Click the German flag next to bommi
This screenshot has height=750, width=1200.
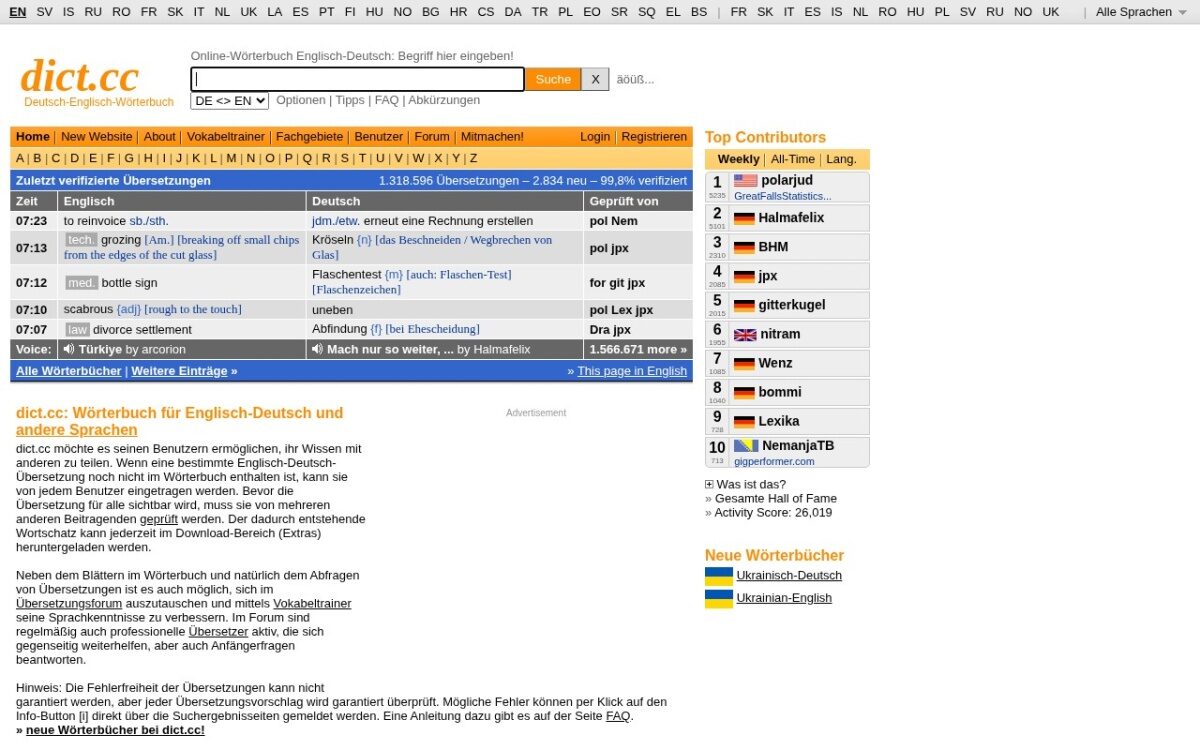(744, 392)
